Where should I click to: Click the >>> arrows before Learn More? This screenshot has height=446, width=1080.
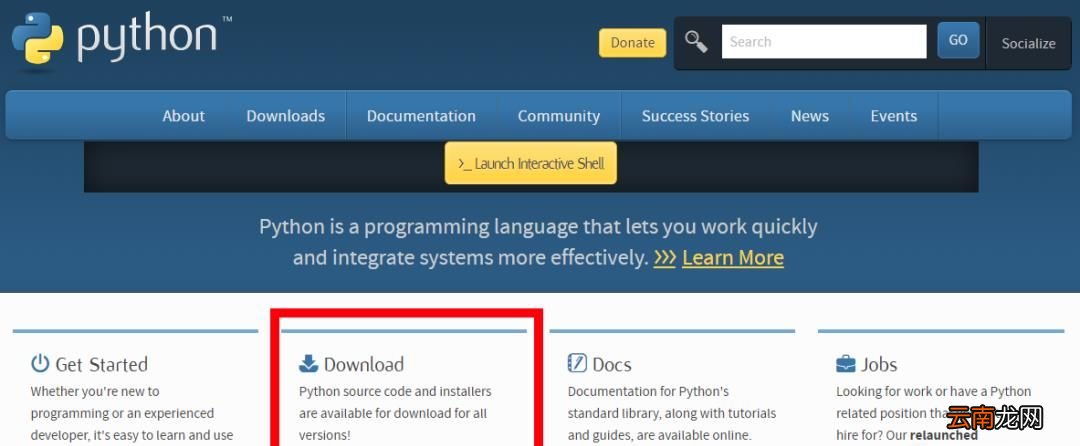[x=665, y=257]
